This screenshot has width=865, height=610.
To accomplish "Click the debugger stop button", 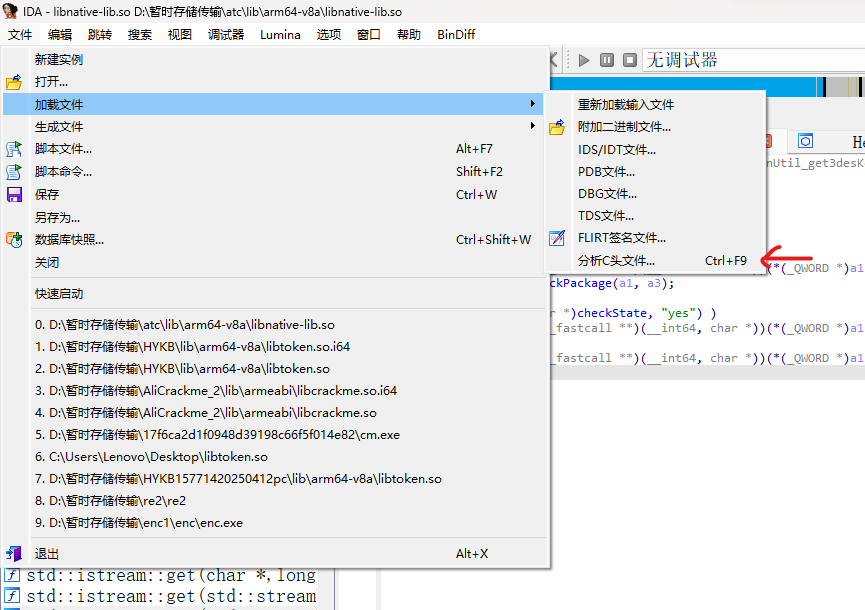I will pos(630,60).
